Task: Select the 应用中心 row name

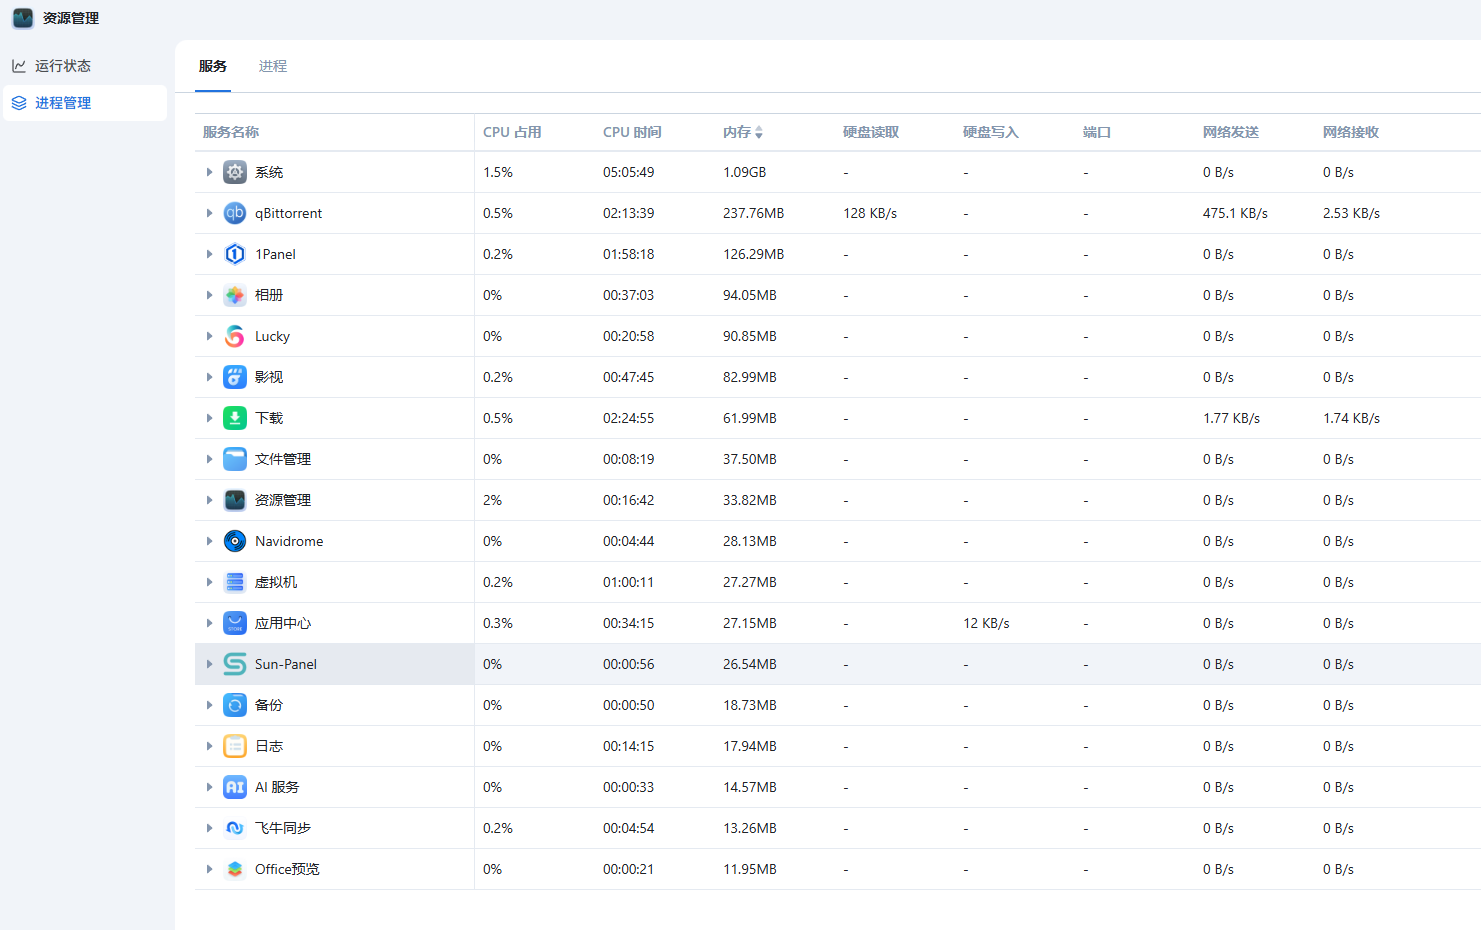Action: coord(282,623)
